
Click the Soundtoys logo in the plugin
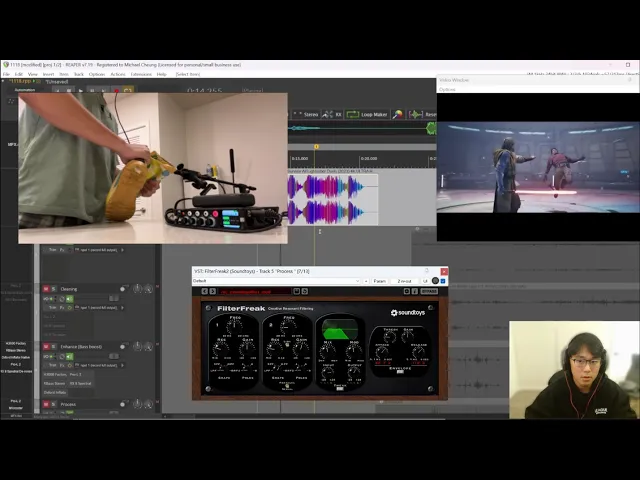pyautogui.click(x=408, y=313)
